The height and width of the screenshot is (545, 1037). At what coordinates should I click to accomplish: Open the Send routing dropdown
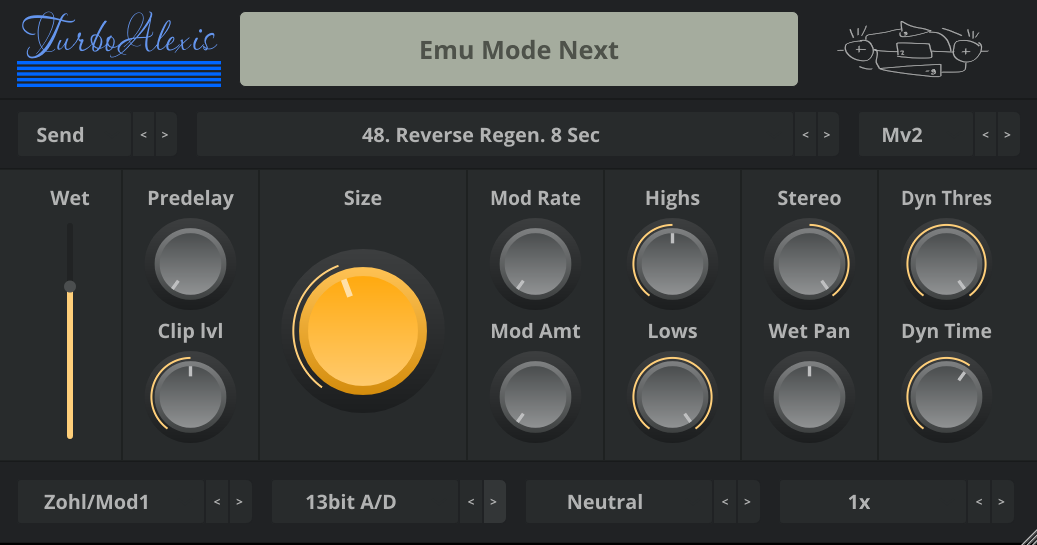(x=75, y=135)
